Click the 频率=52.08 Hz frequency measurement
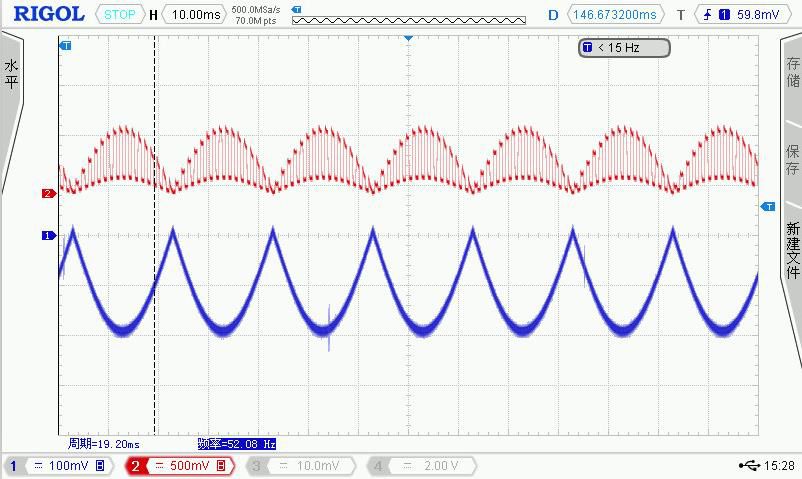802x479 pixels. [x=237, y=444]
